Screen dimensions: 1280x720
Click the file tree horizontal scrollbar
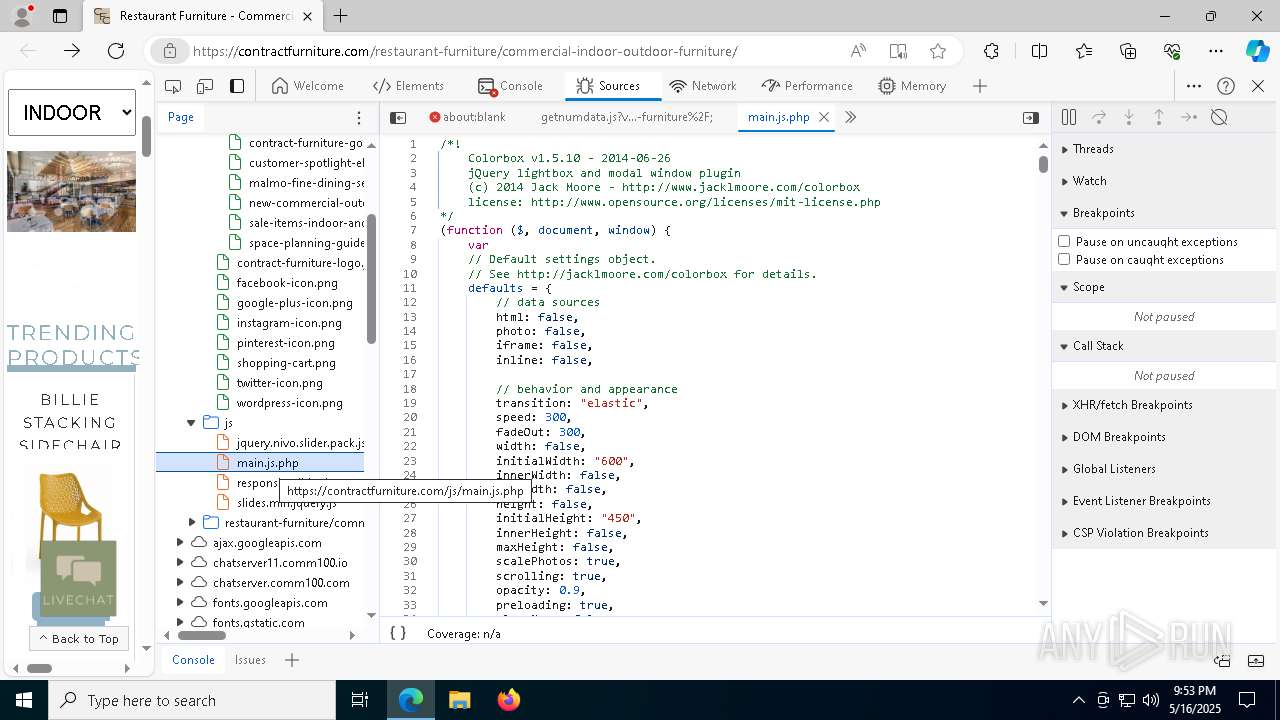(202, 635)
